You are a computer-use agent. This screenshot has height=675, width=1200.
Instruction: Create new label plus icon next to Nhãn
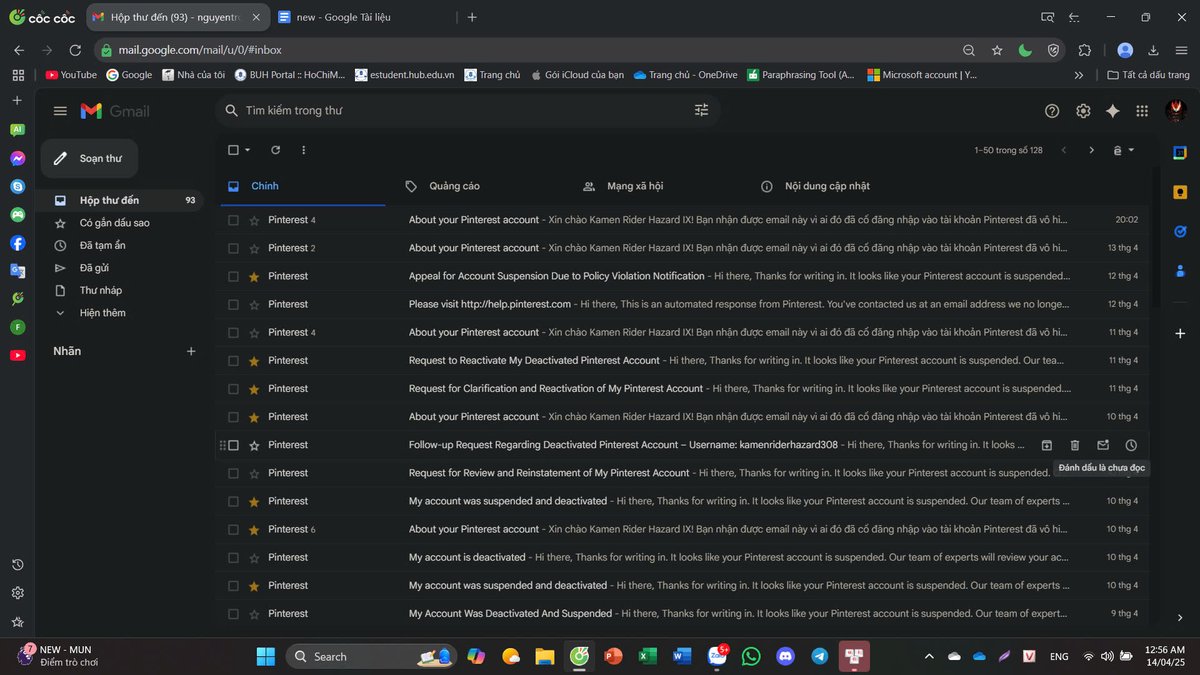pos(191,351)
